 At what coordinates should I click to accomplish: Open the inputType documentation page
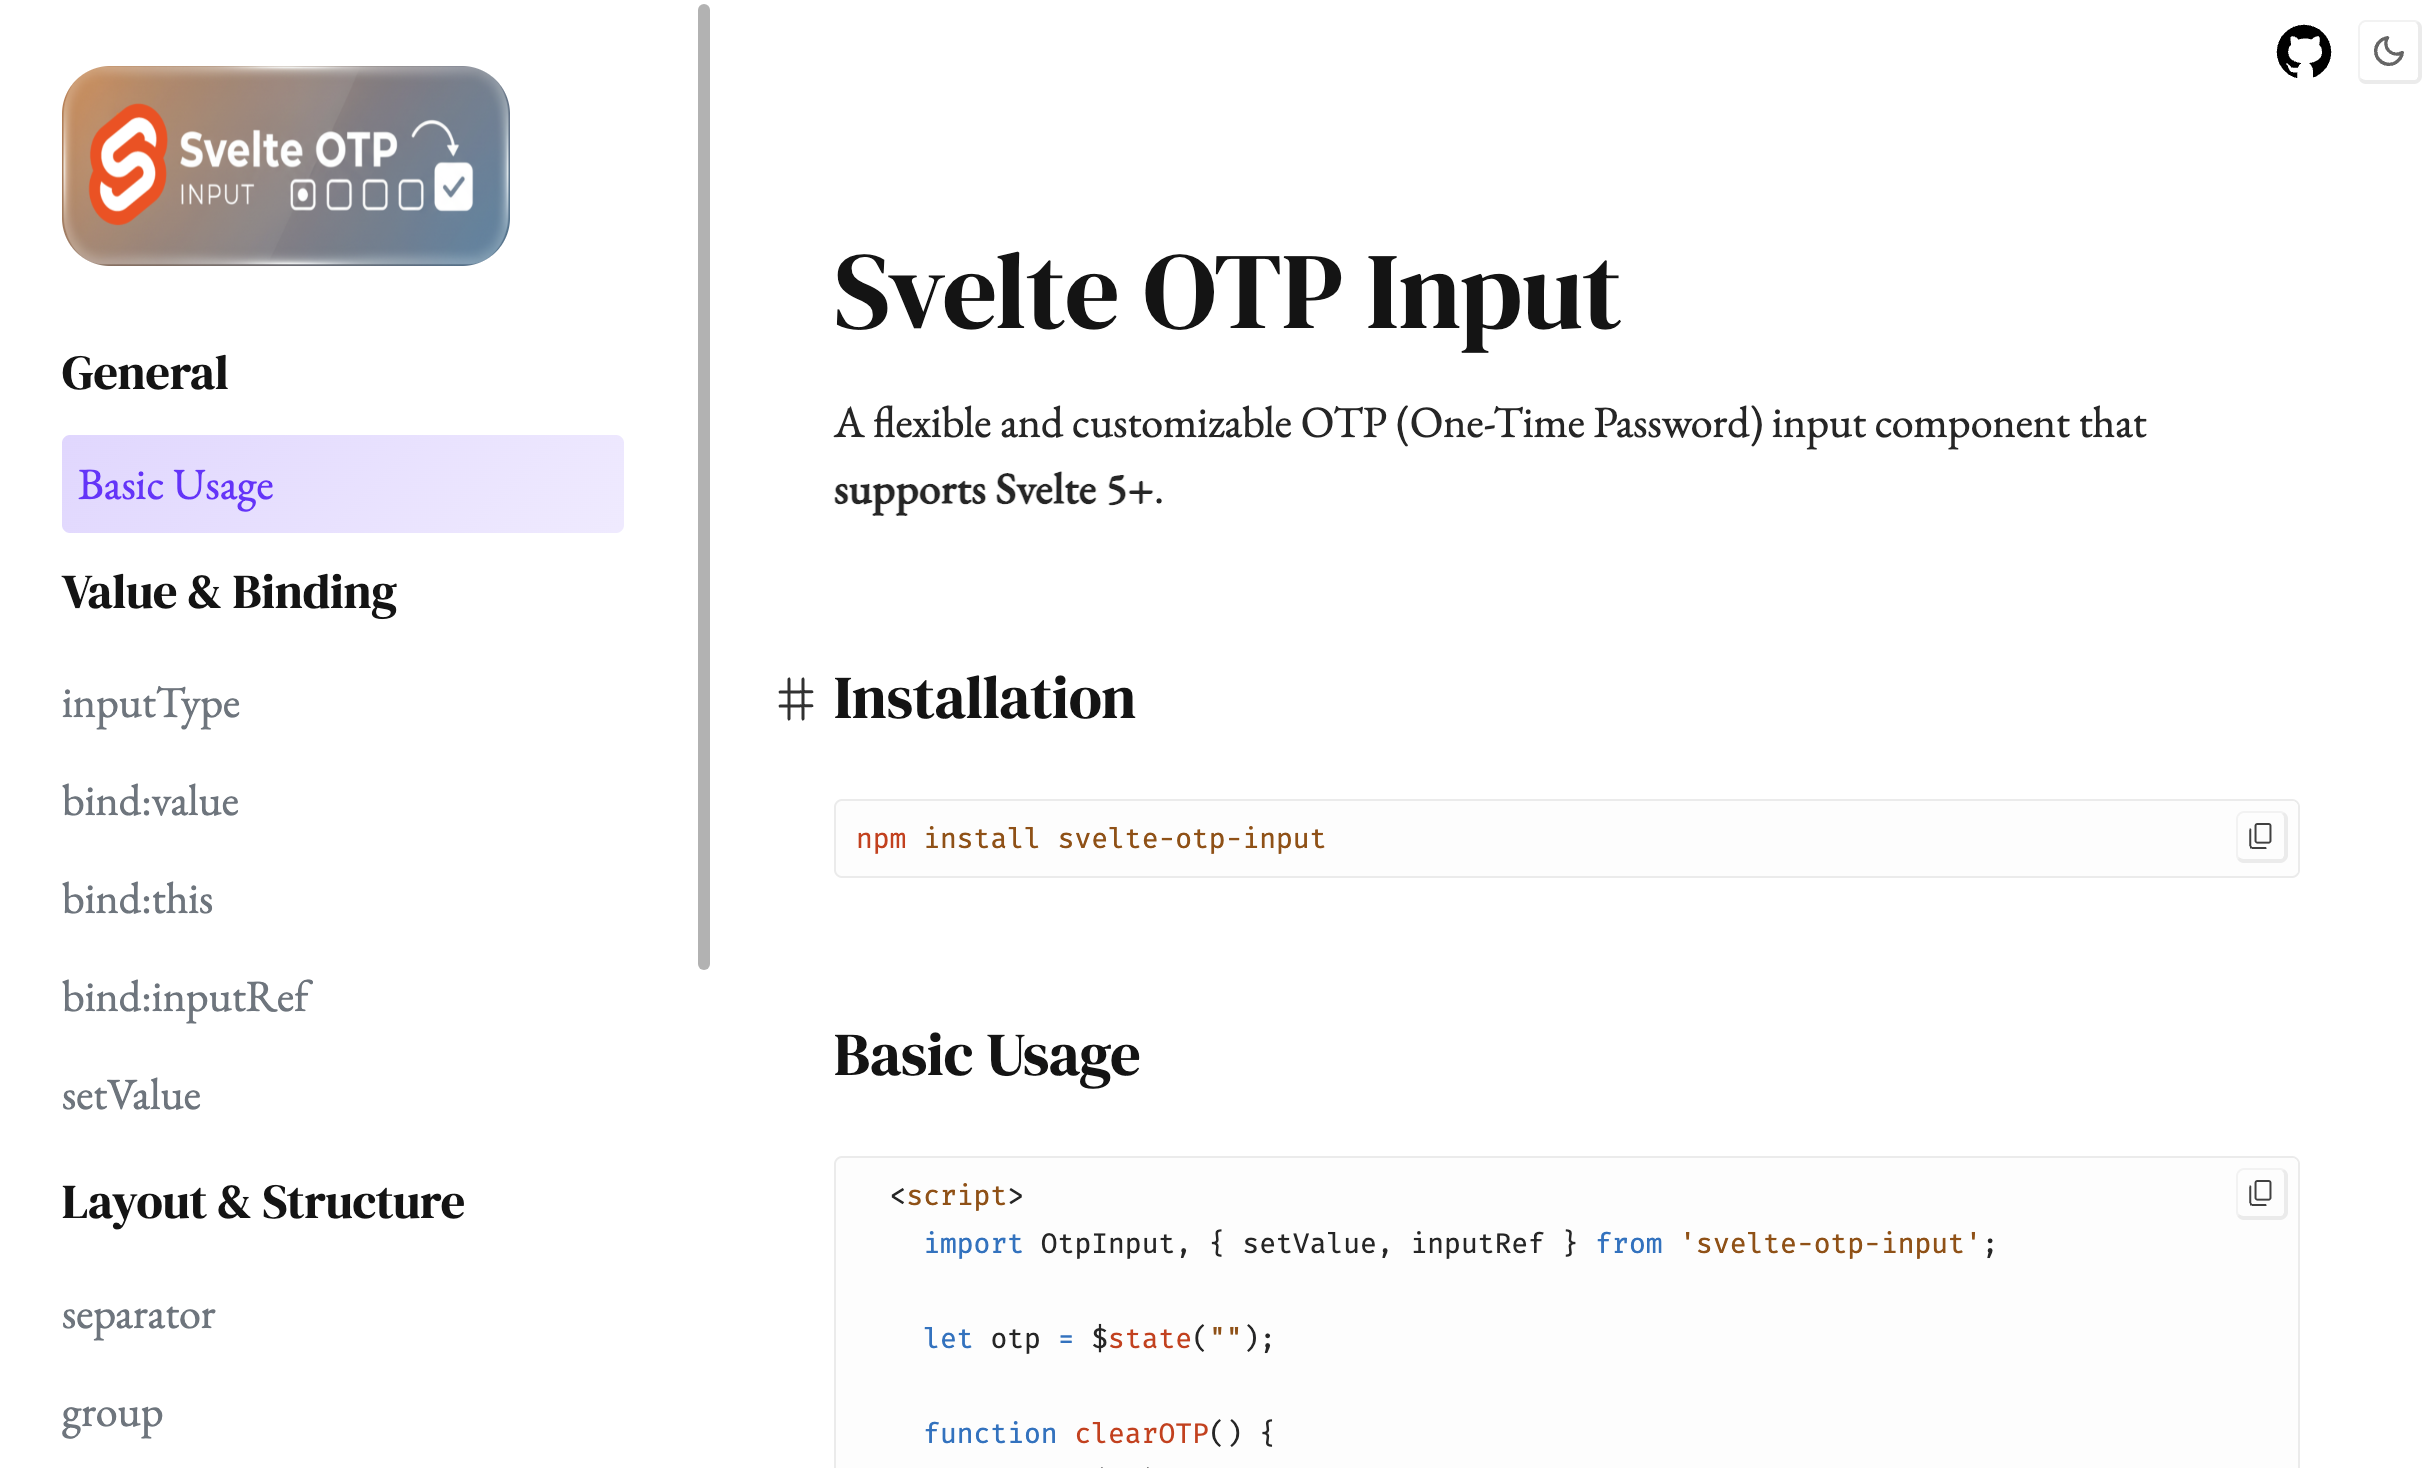click(x=151, y=704)
